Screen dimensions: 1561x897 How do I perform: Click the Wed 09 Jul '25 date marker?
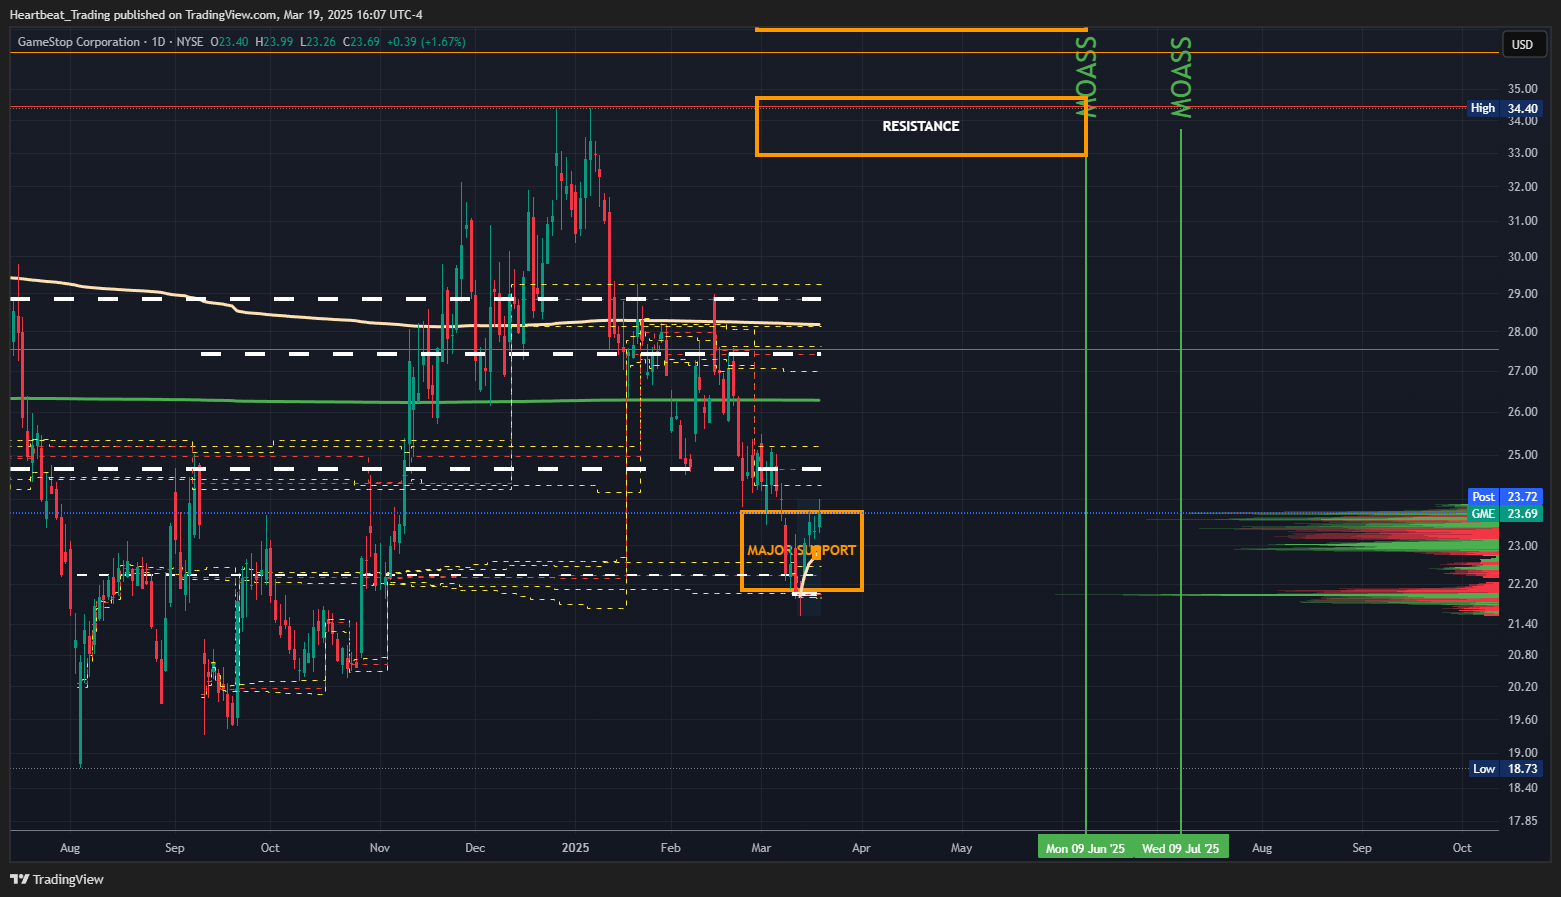click(1181, 848)
